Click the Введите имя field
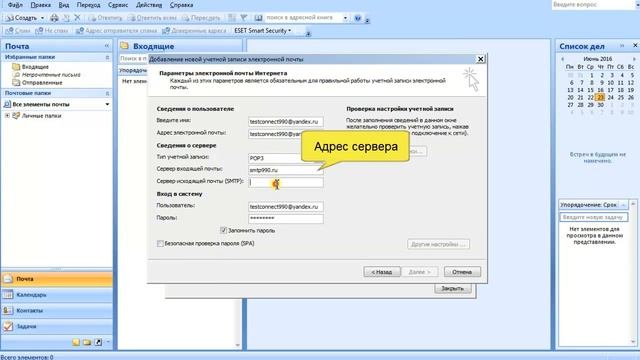 click(x=285, y=122)
